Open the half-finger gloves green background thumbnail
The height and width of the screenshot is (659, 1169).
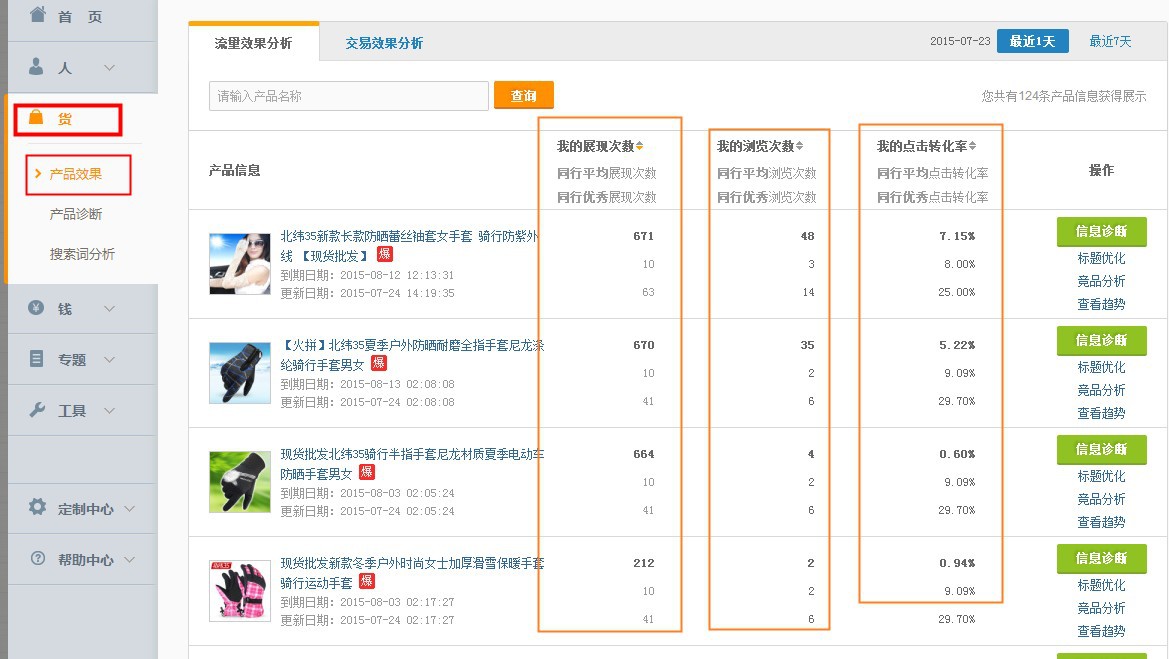pyautogui.click(x=240, y=482)
